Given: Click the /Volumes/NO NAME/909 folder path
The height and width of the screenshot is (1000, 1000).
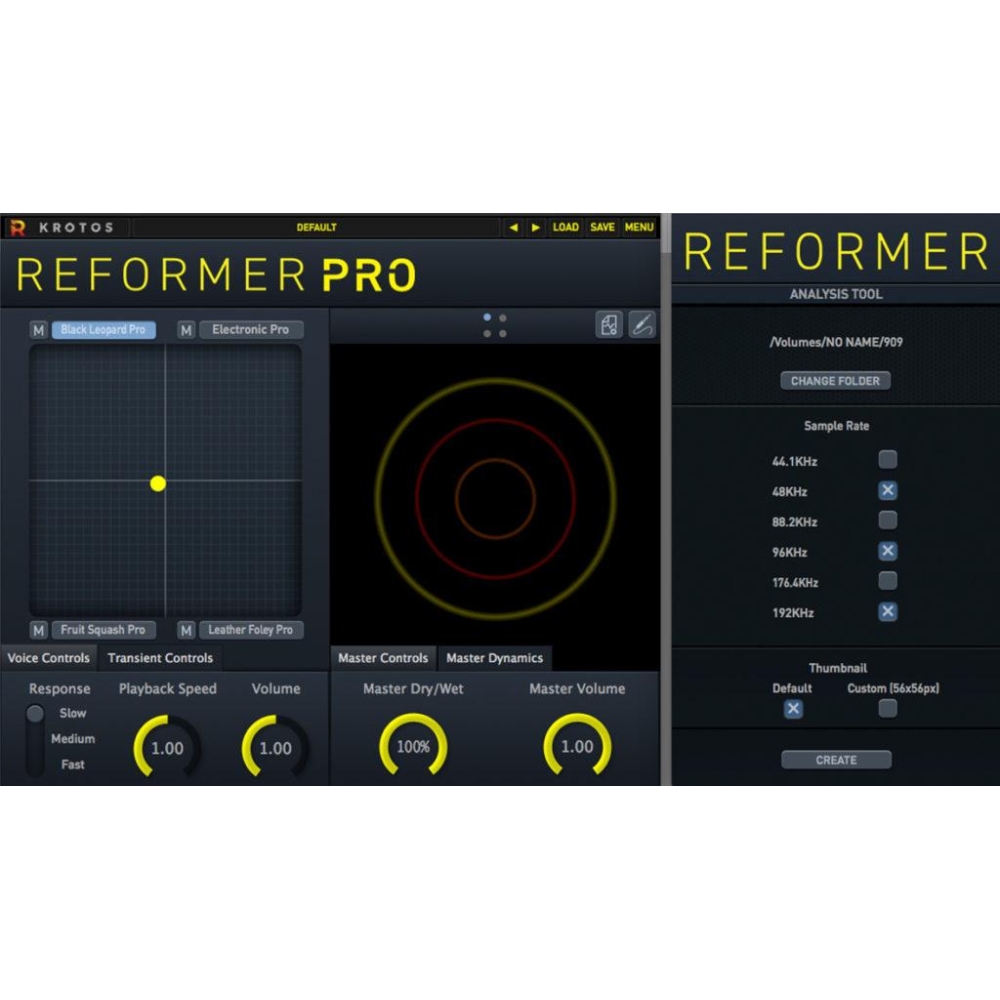Looking at the screenshot, I should (836, 342).
